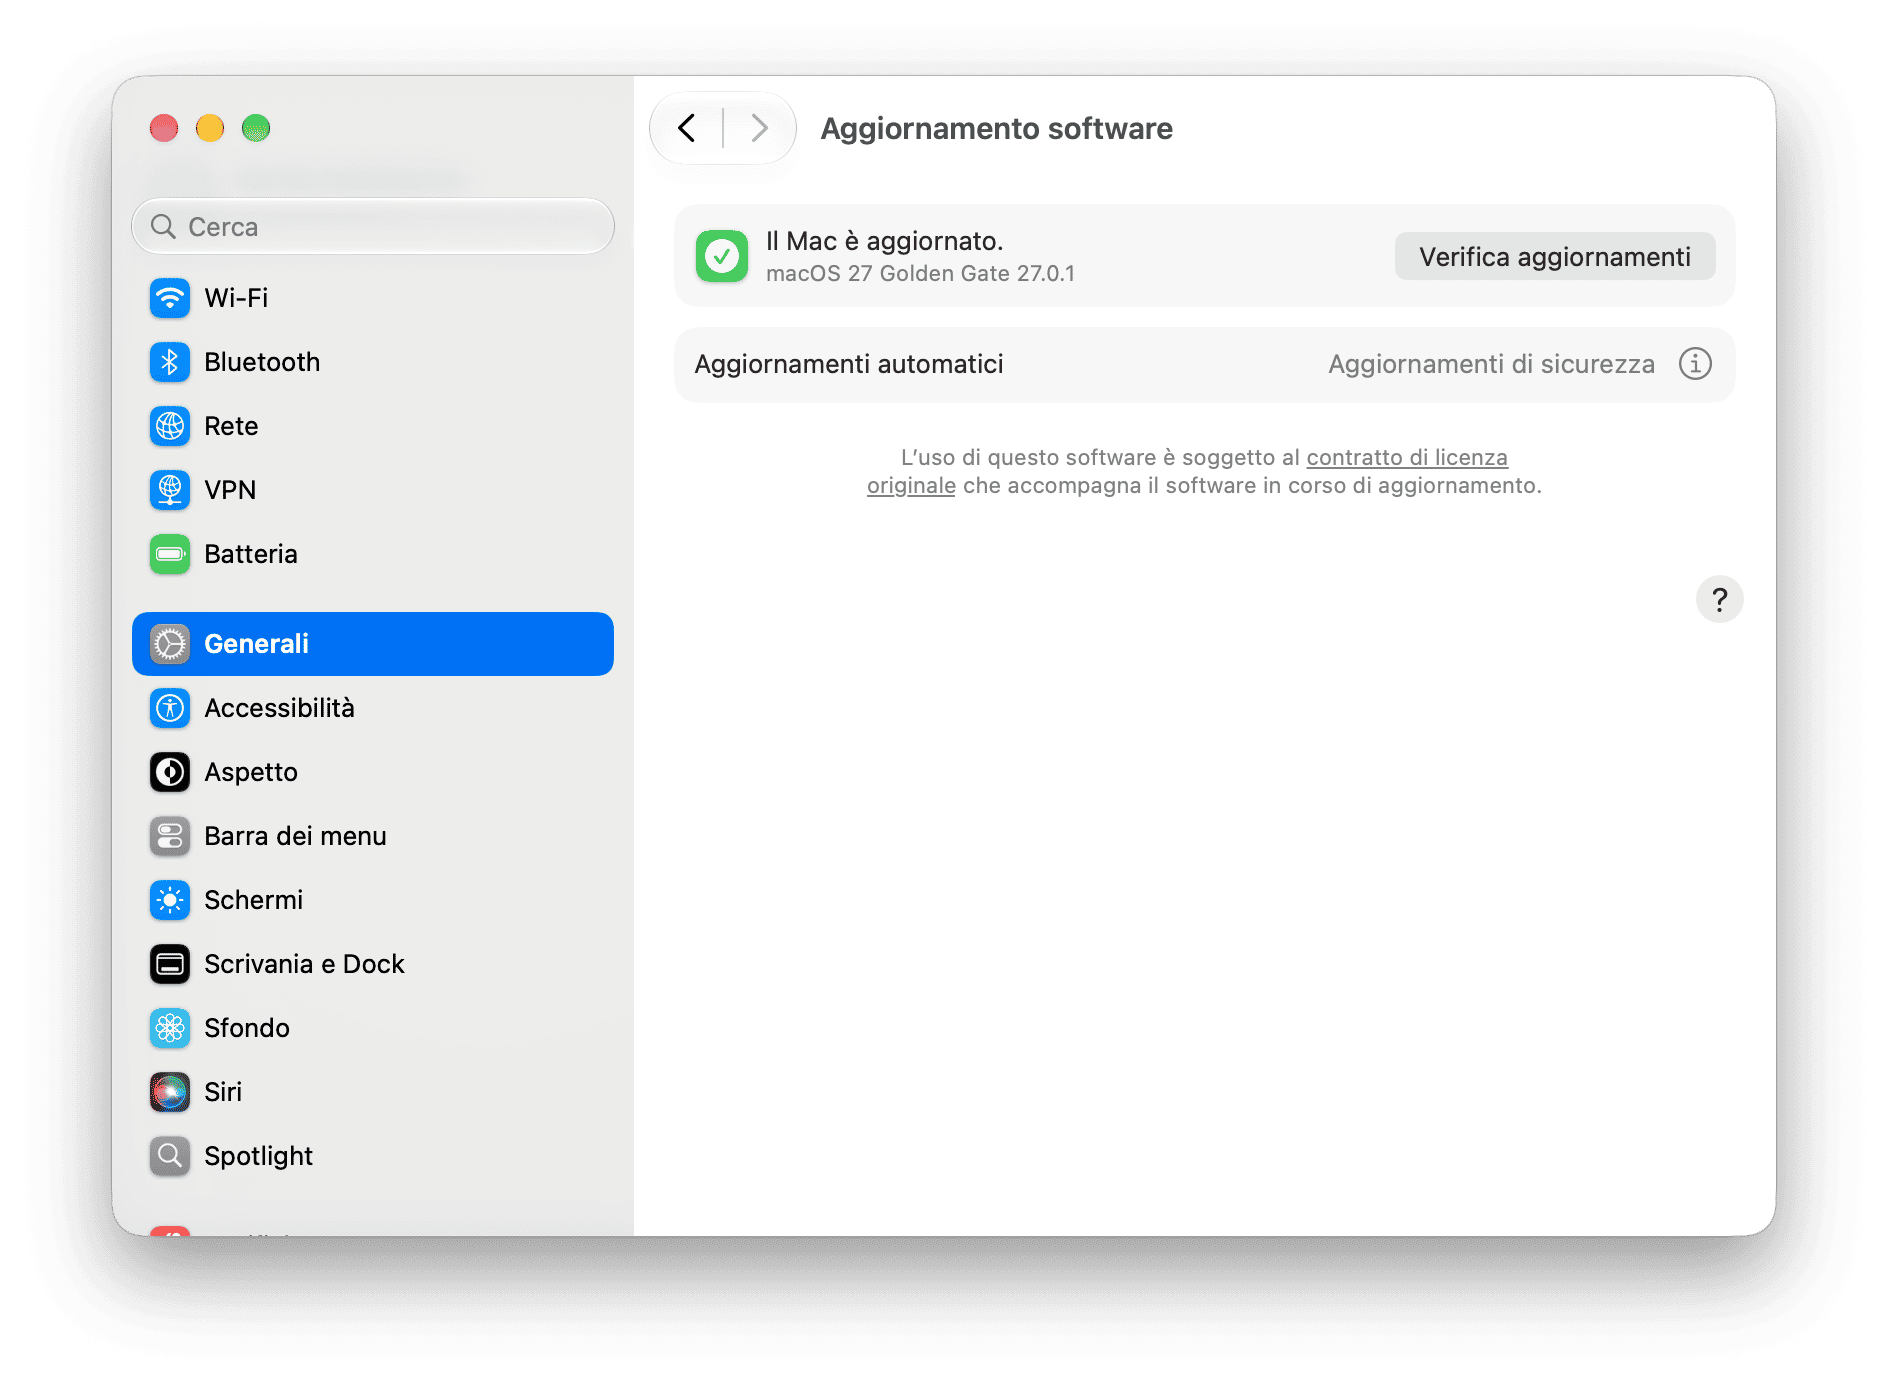Open the Scrivania e Dock icon
Viewport: 1888px width, 1384px height.
tap(170, 964)
